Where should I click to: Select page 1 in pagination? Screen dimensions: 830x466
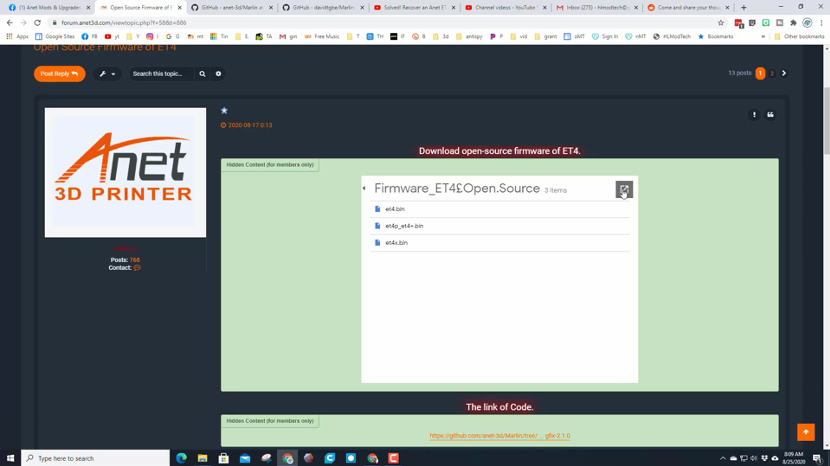(760, 74)
